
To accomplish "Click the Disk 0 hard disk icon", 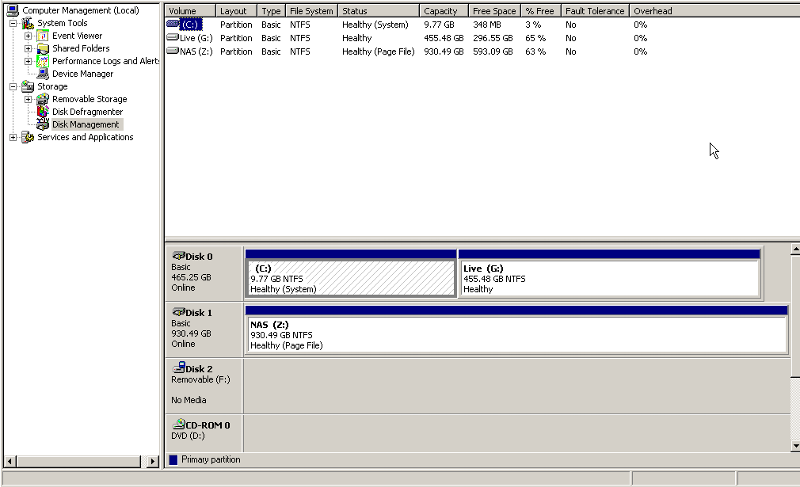I will [179, 255].
